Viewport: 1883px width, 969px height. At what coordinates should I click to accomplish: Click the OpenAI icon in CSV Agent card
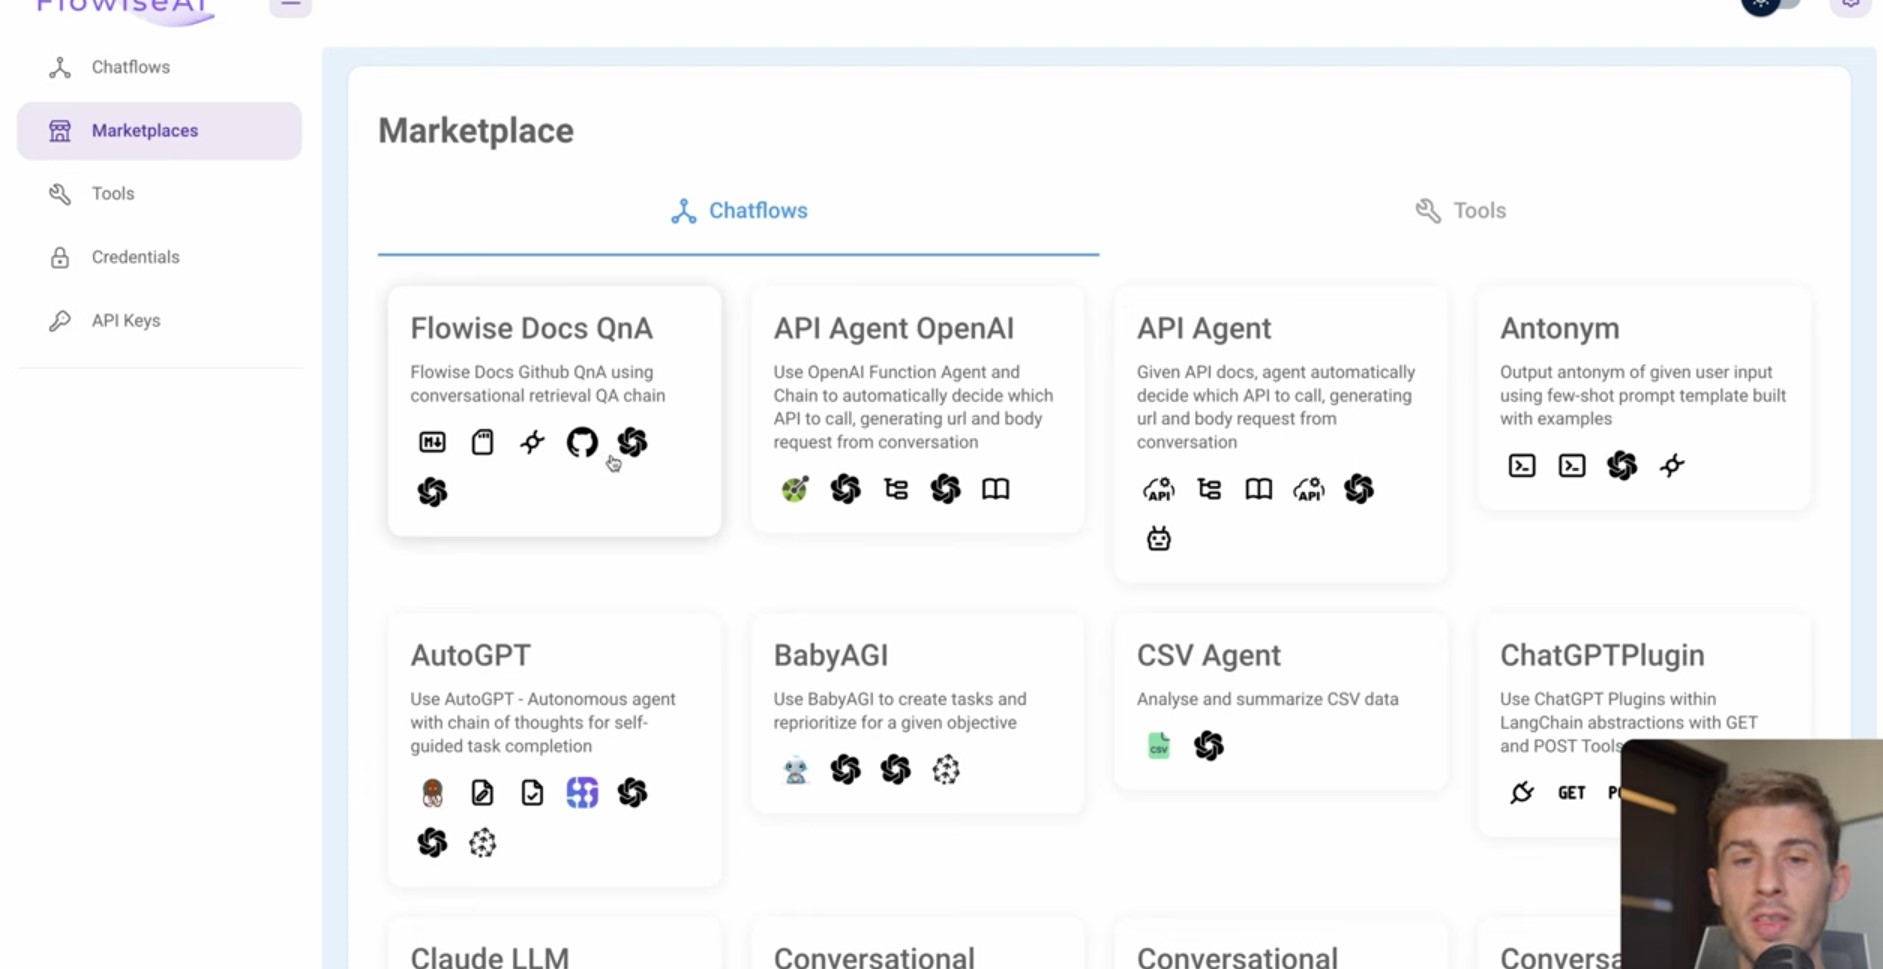pos(1209,746)
